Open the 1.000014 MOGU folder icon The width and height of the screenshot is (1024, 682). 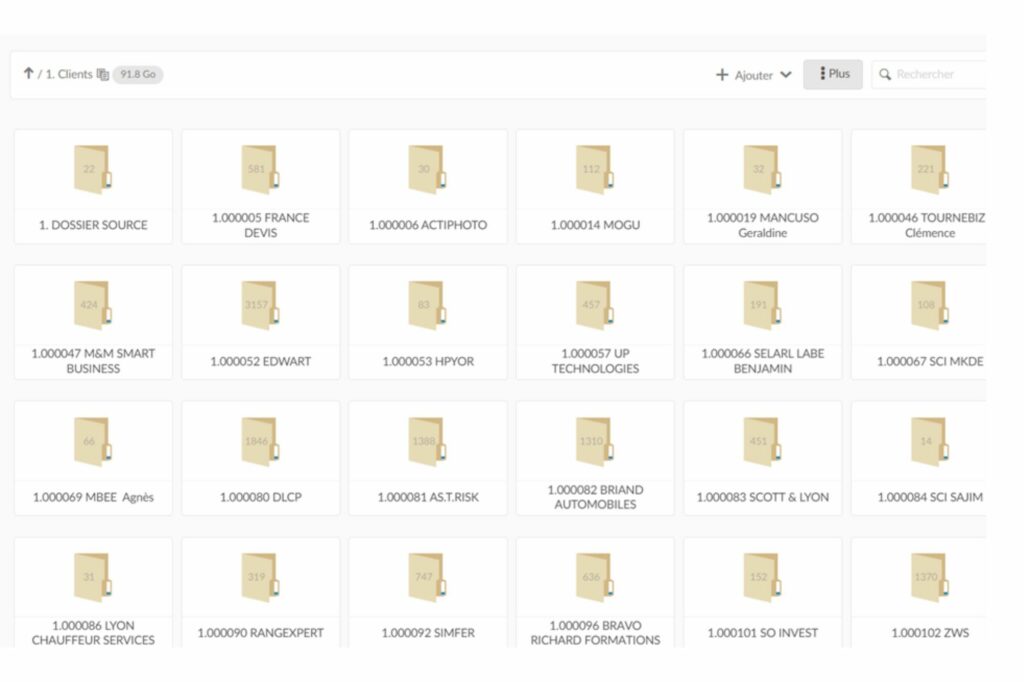click(x=594, y=169)
